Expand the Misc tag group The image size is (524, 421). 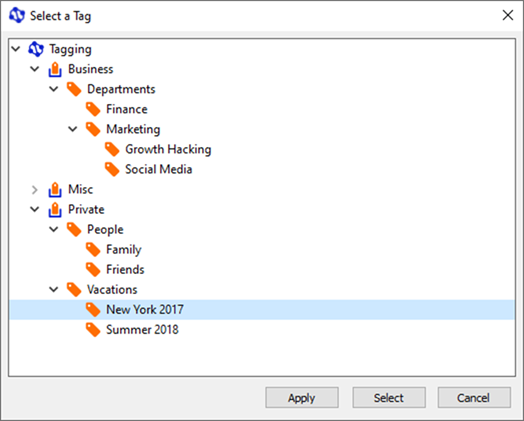click(x=34, y=190)
